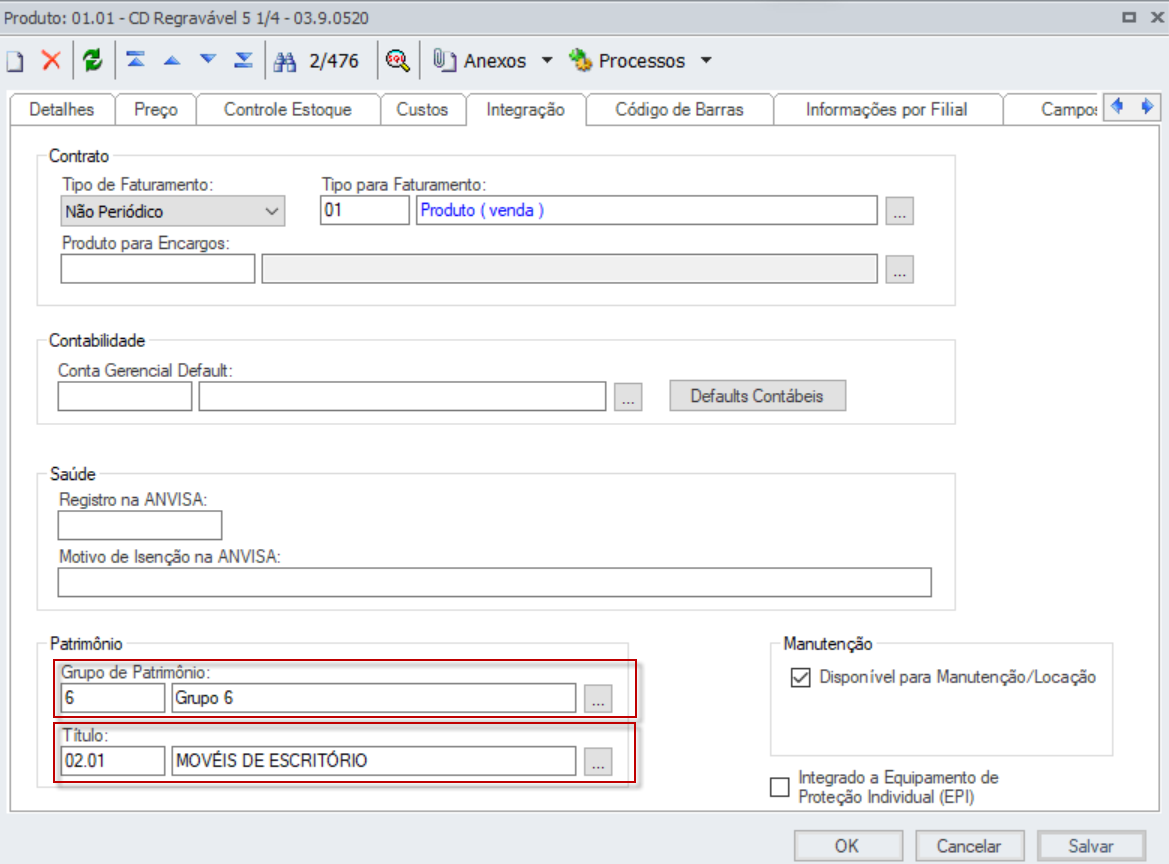
Task: Click MOVÉIS DE ESCRITÓRIO description field
Action: 374,761
